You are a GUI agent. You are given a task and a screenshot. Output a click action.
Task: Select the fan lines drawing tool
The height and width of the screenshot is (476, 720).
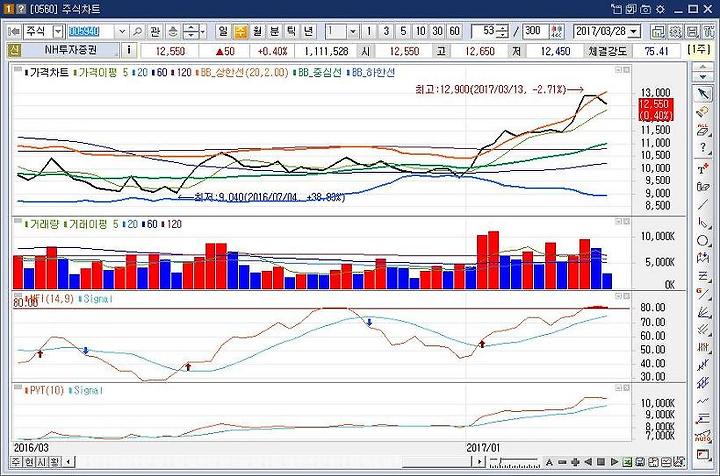pyautogui.click(x=703, y=312)
